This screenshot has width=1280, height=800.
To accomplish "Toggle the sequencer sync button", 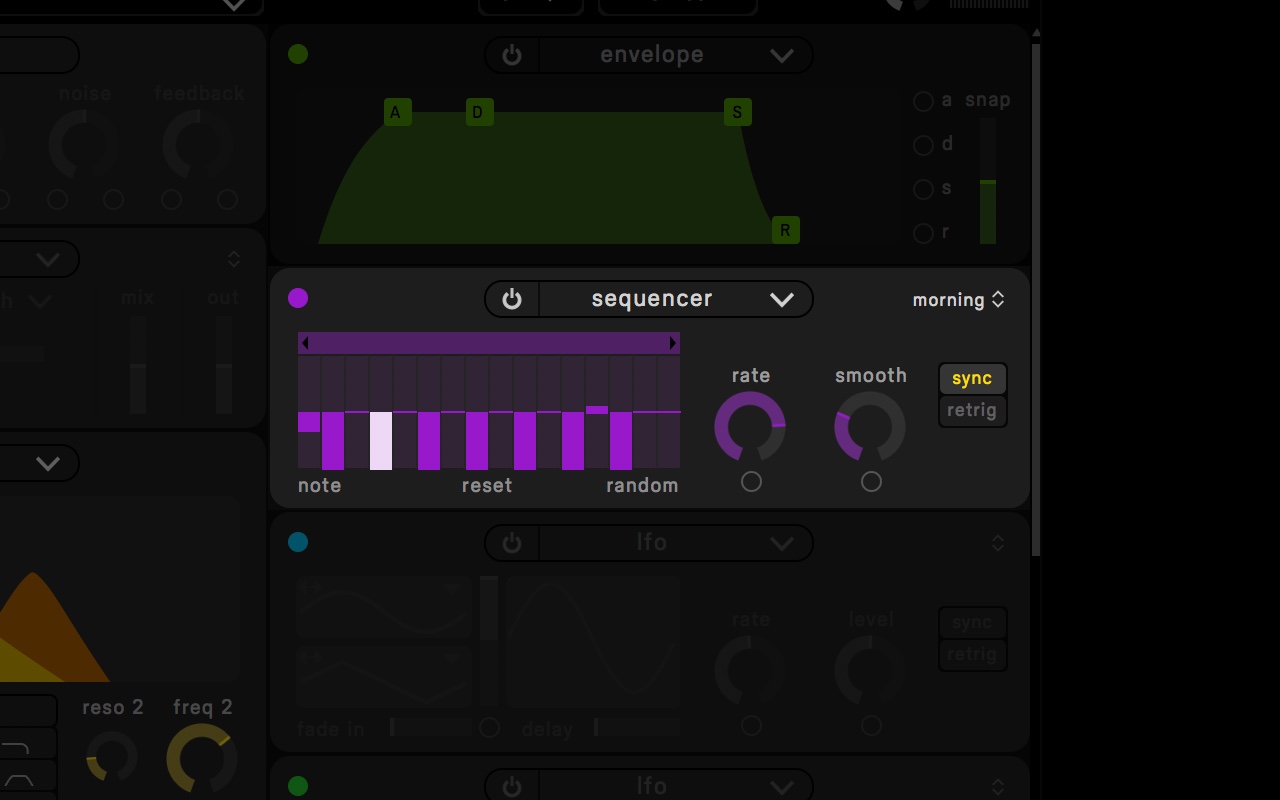I will point(972,379).
